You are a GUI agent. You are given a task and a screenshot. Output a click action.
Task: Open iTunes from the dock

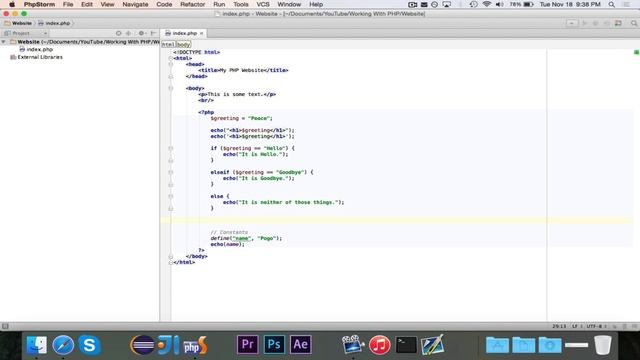[x=380, y=345]
